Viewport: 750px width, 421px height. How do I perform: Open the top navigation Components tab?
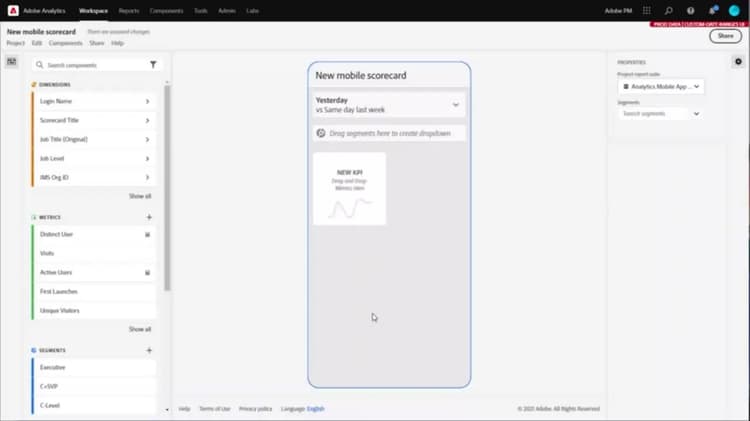pos(166,11)
